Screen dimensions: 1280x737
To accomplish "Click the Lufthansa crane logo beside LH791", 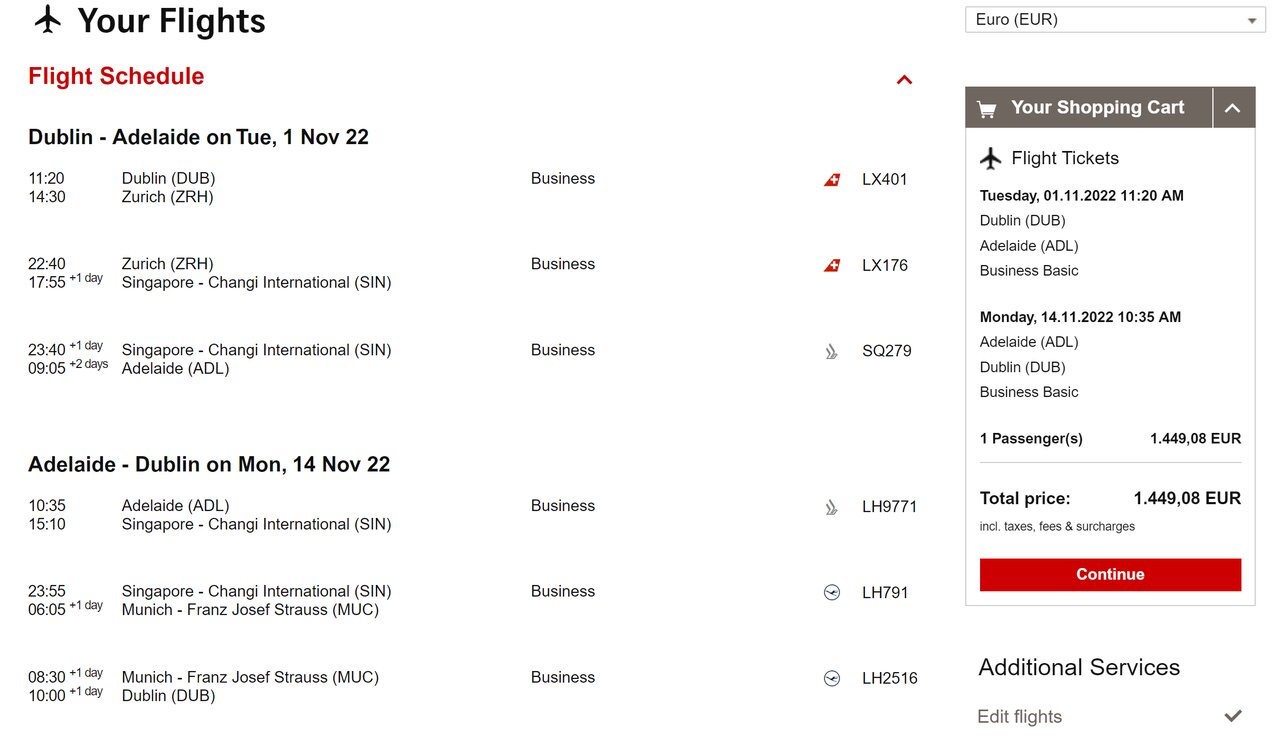I will pyautogui.click(x=832, y=593).
